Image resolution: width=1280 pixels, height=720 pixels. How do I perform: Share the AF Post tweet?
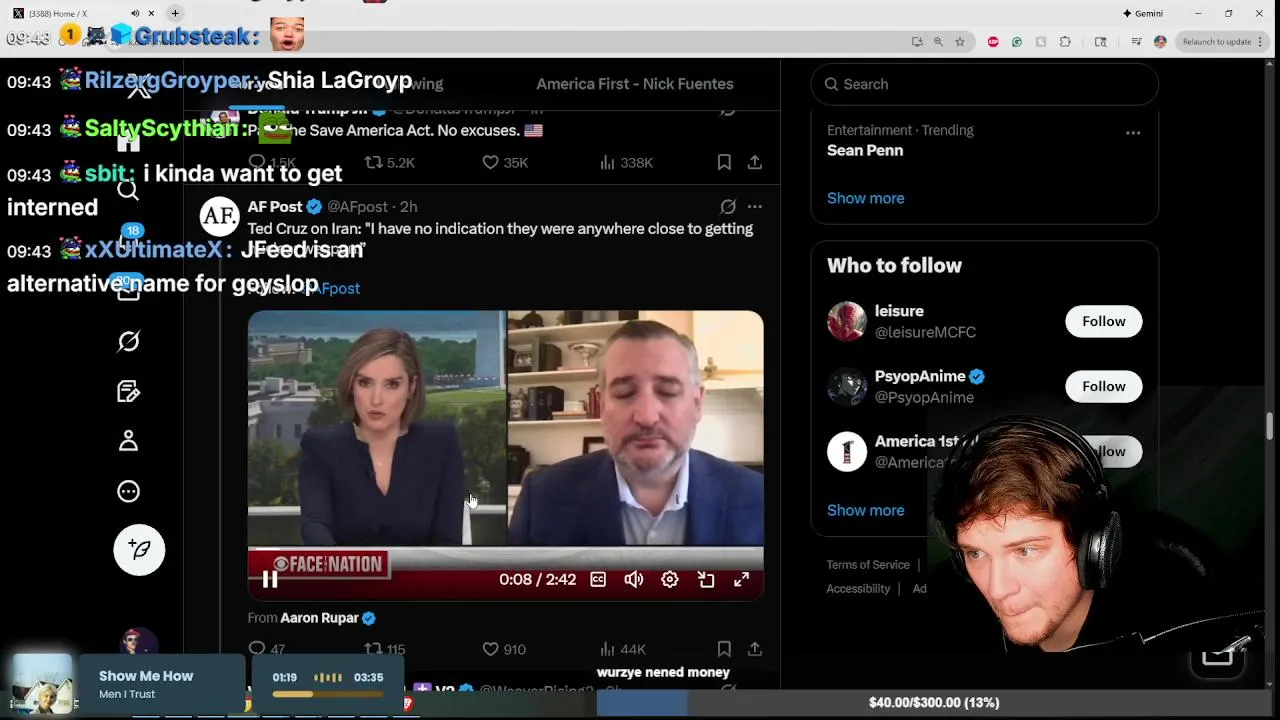[x=755, y=649]
